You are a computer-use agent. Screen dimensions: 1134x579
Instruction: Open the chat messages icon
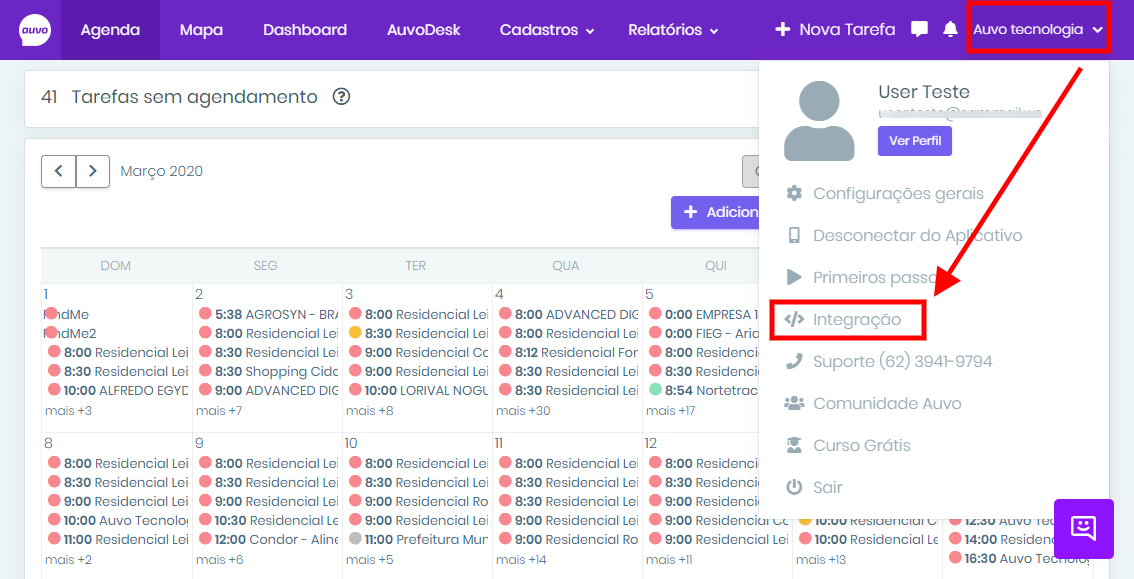click(919, 30)
